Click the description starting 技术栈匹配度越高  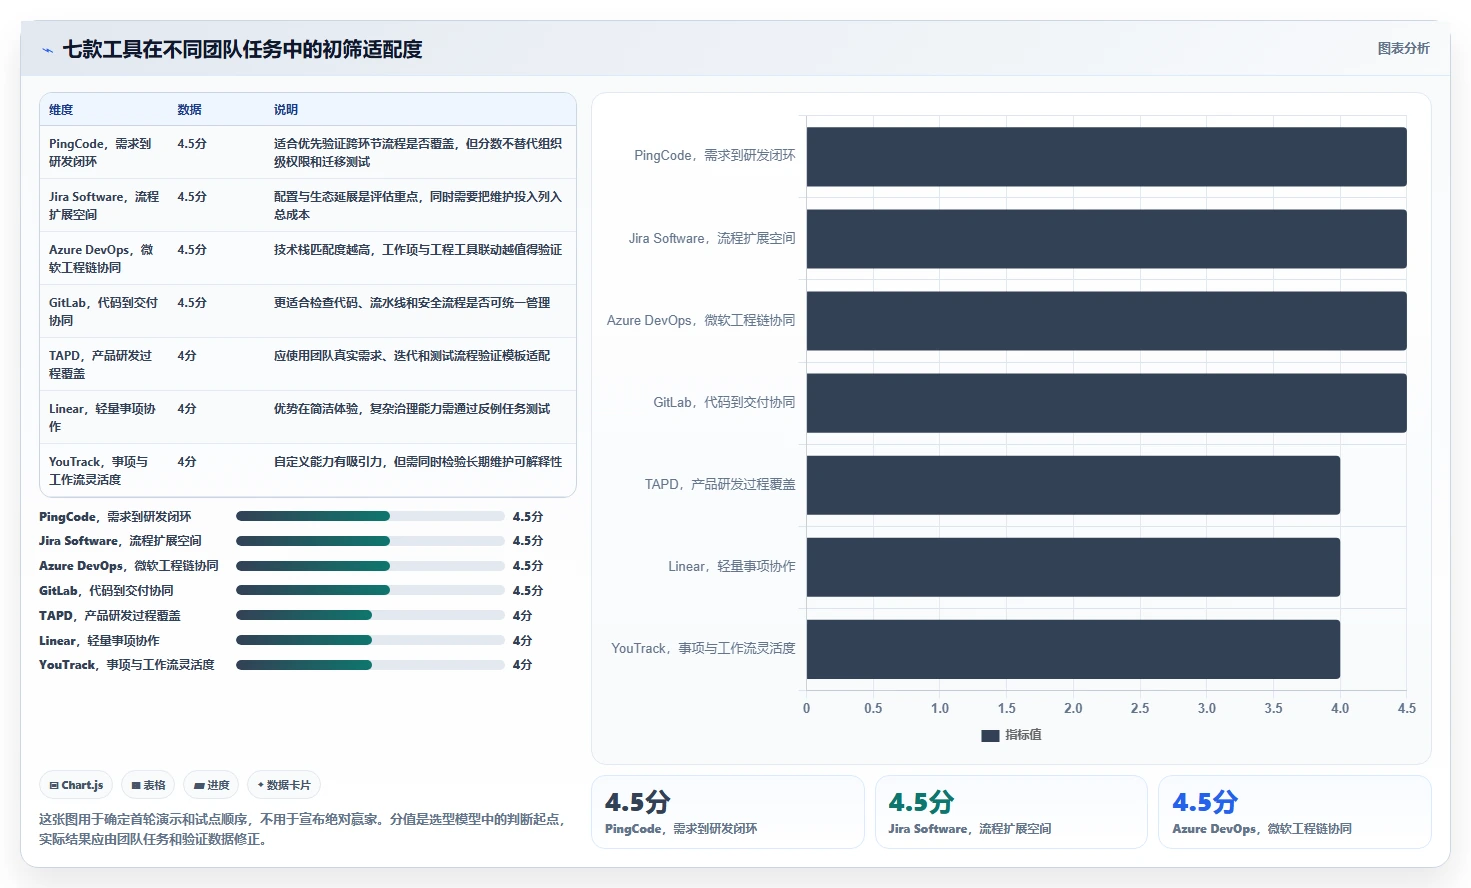click(x=418, y=250)
